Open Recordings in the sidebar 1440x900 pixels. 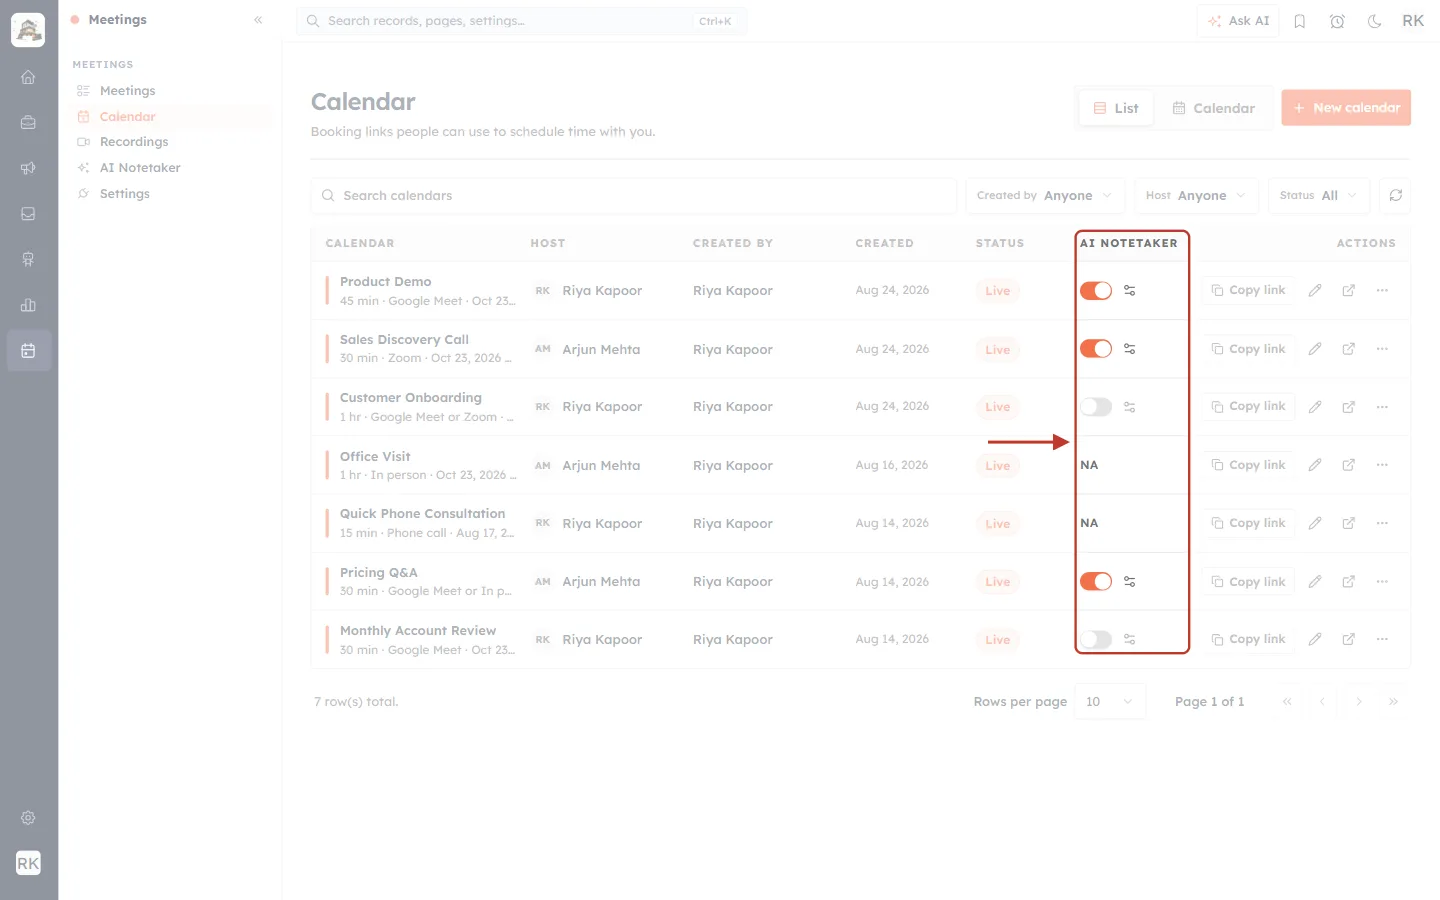(134, 142)
